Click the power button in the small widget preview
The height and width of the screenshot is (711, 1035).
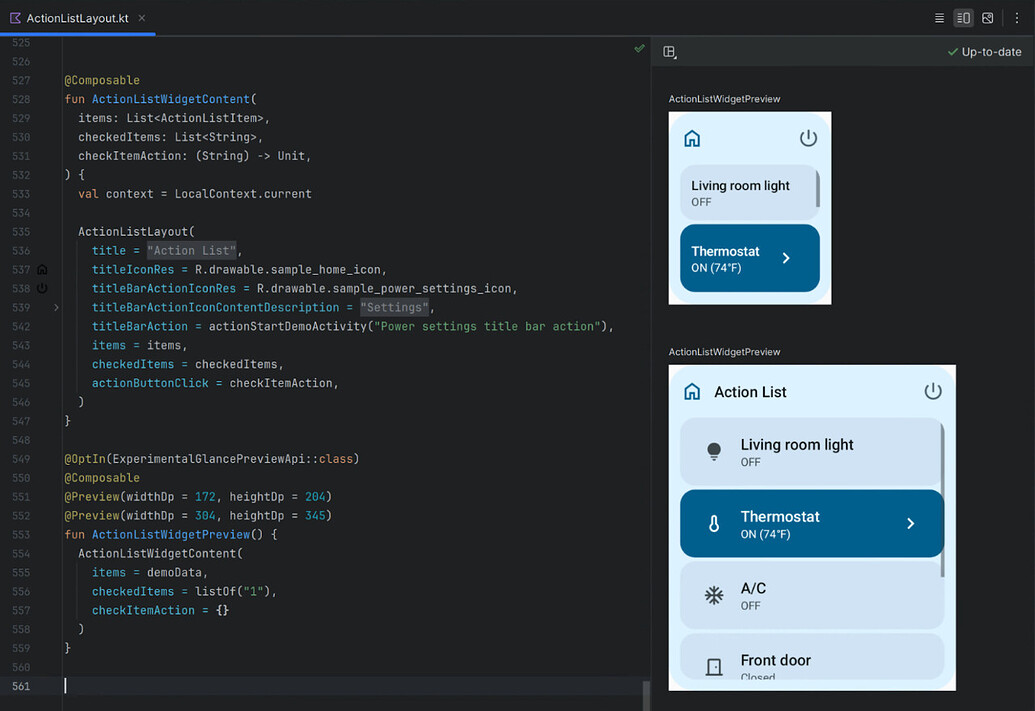(x=808, y=138)
